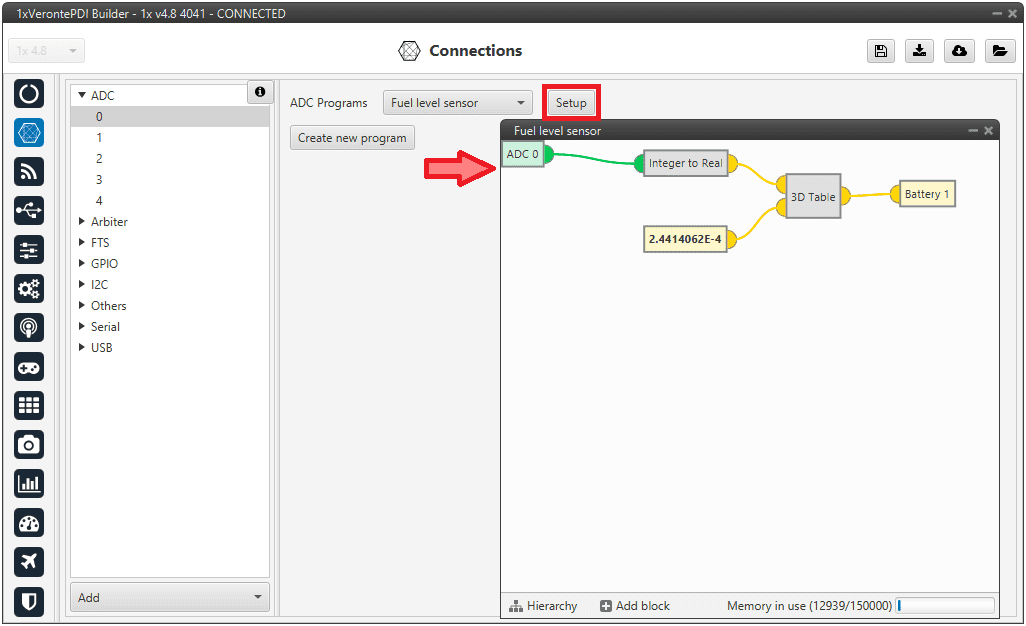Expand the FTS tree node
Screen dimensions: 1026x626
pyautogui.click(x=82, y=243)
